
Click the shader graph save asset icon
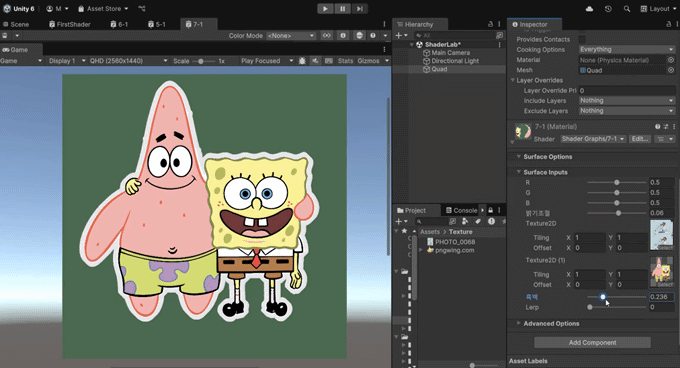tap(5, 36)
